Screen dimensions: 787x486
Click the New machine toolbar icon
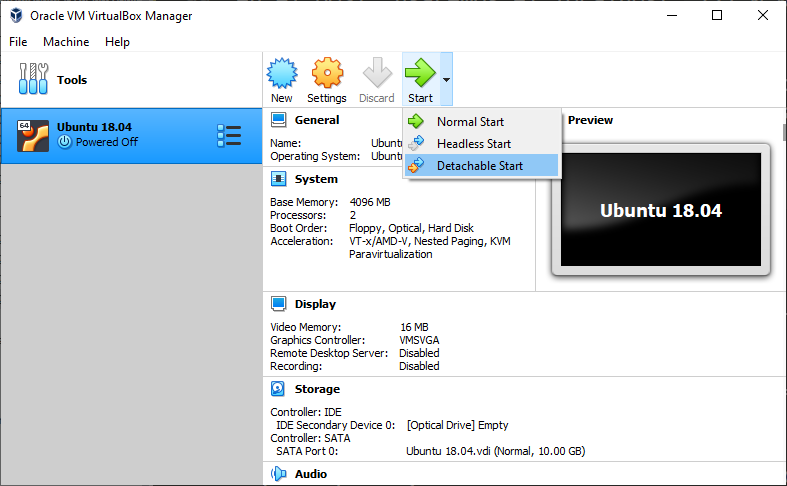(x=282, y=73)
